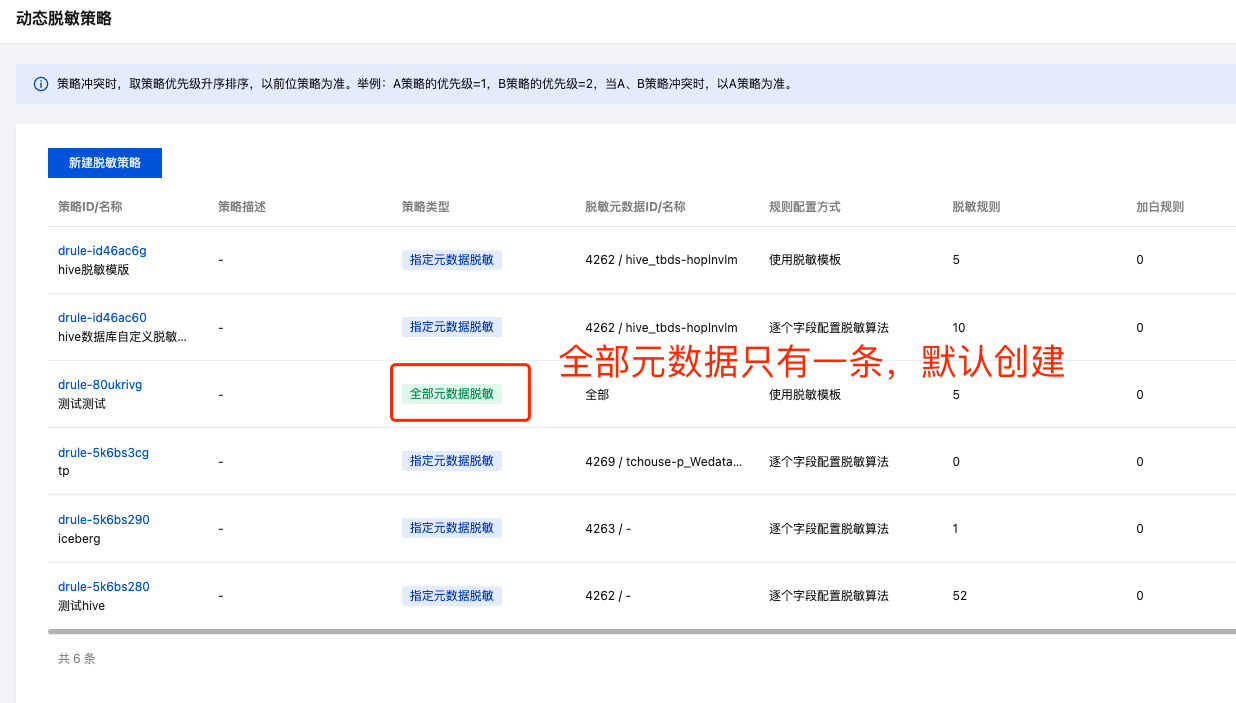This screenshot has width=1236, height=703.
Task: Click the table's horizontal scrollbar
Action: pyautogui.click(x=640, y=632)
